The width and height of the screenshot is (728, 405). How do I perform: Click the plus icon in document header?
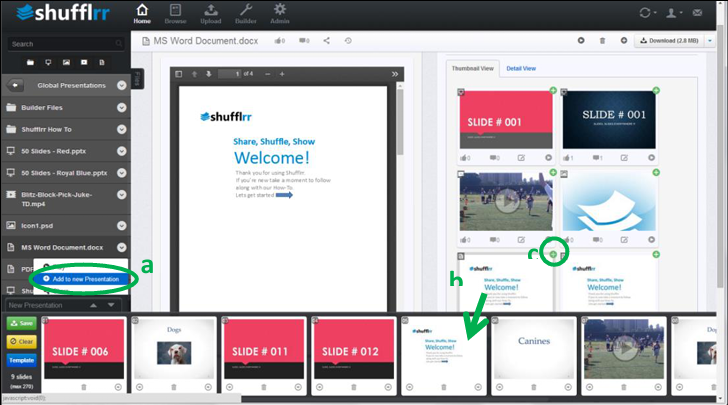624,41
